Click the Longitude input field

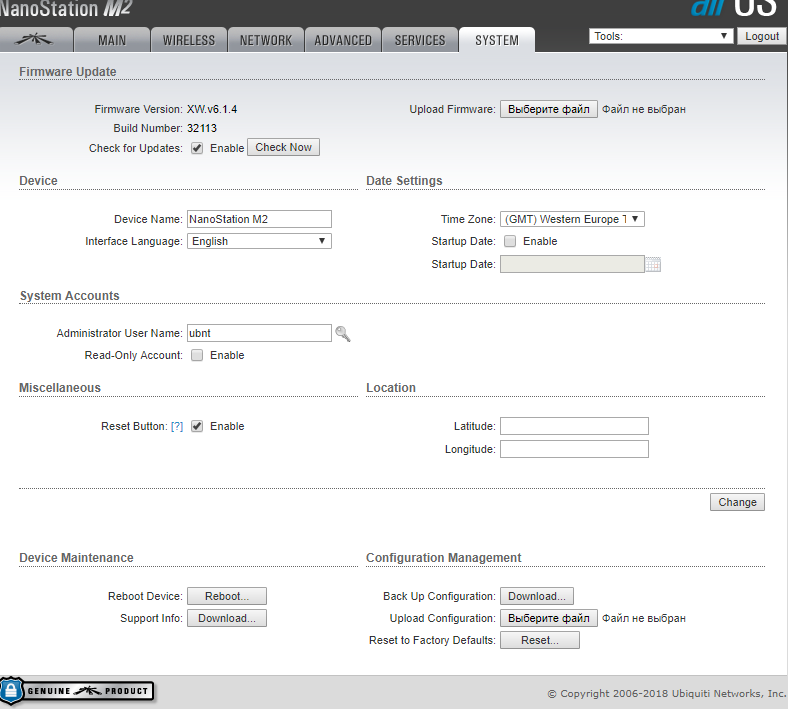574,449
